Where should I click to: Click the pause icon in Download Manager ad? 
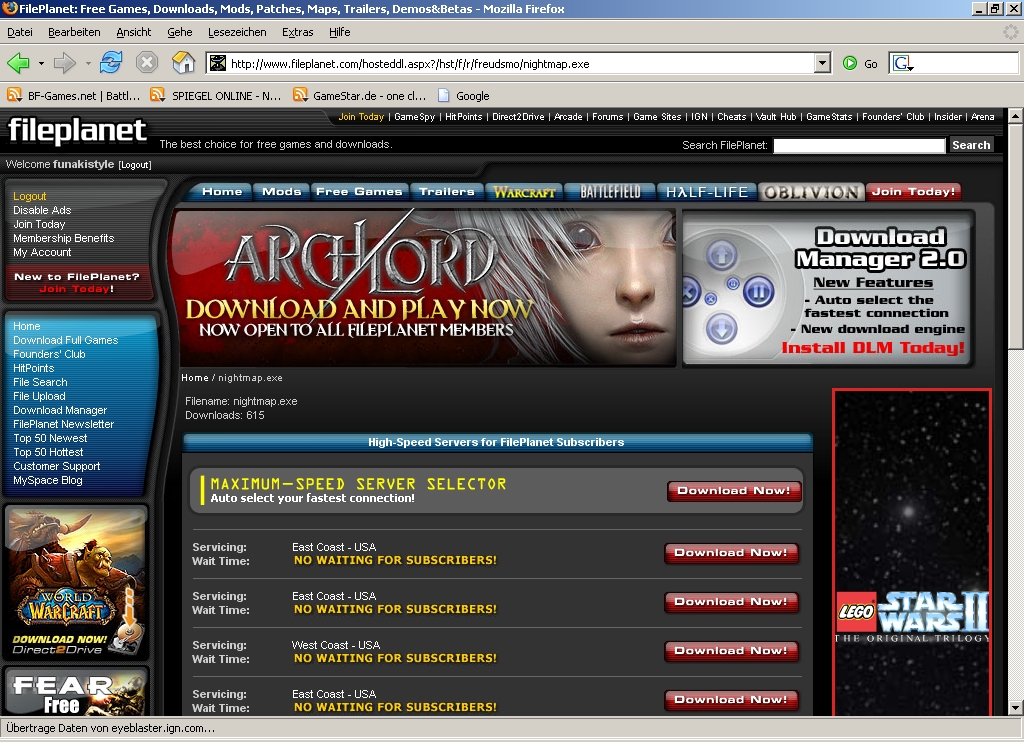758,292
